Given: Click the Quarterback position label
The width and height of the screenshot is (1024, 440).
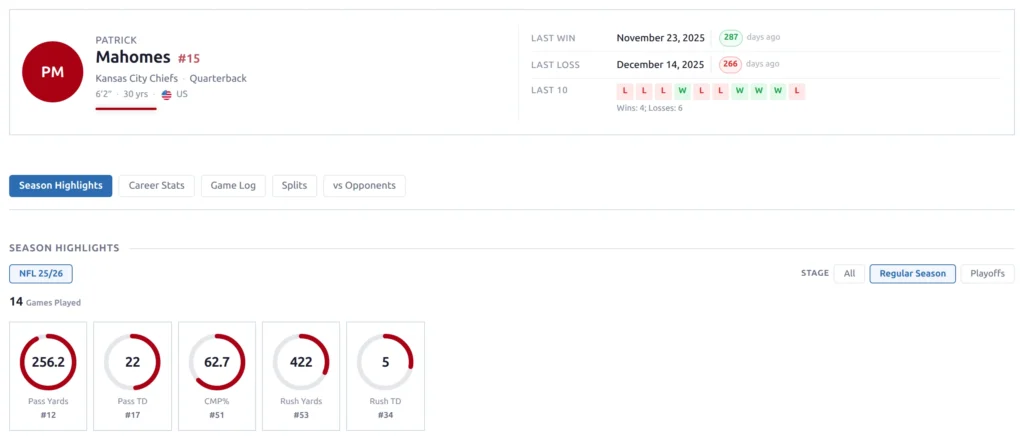Looking at the screenshot, I should [x=218, y=78].
